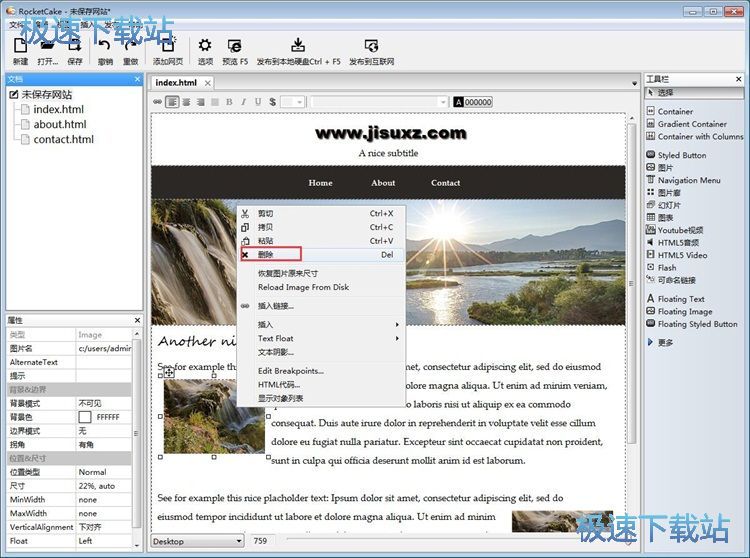750x558 pixels.
Task: Click the 背景色 FFFFFF color swatch
Action: click(x=85, y=416)
